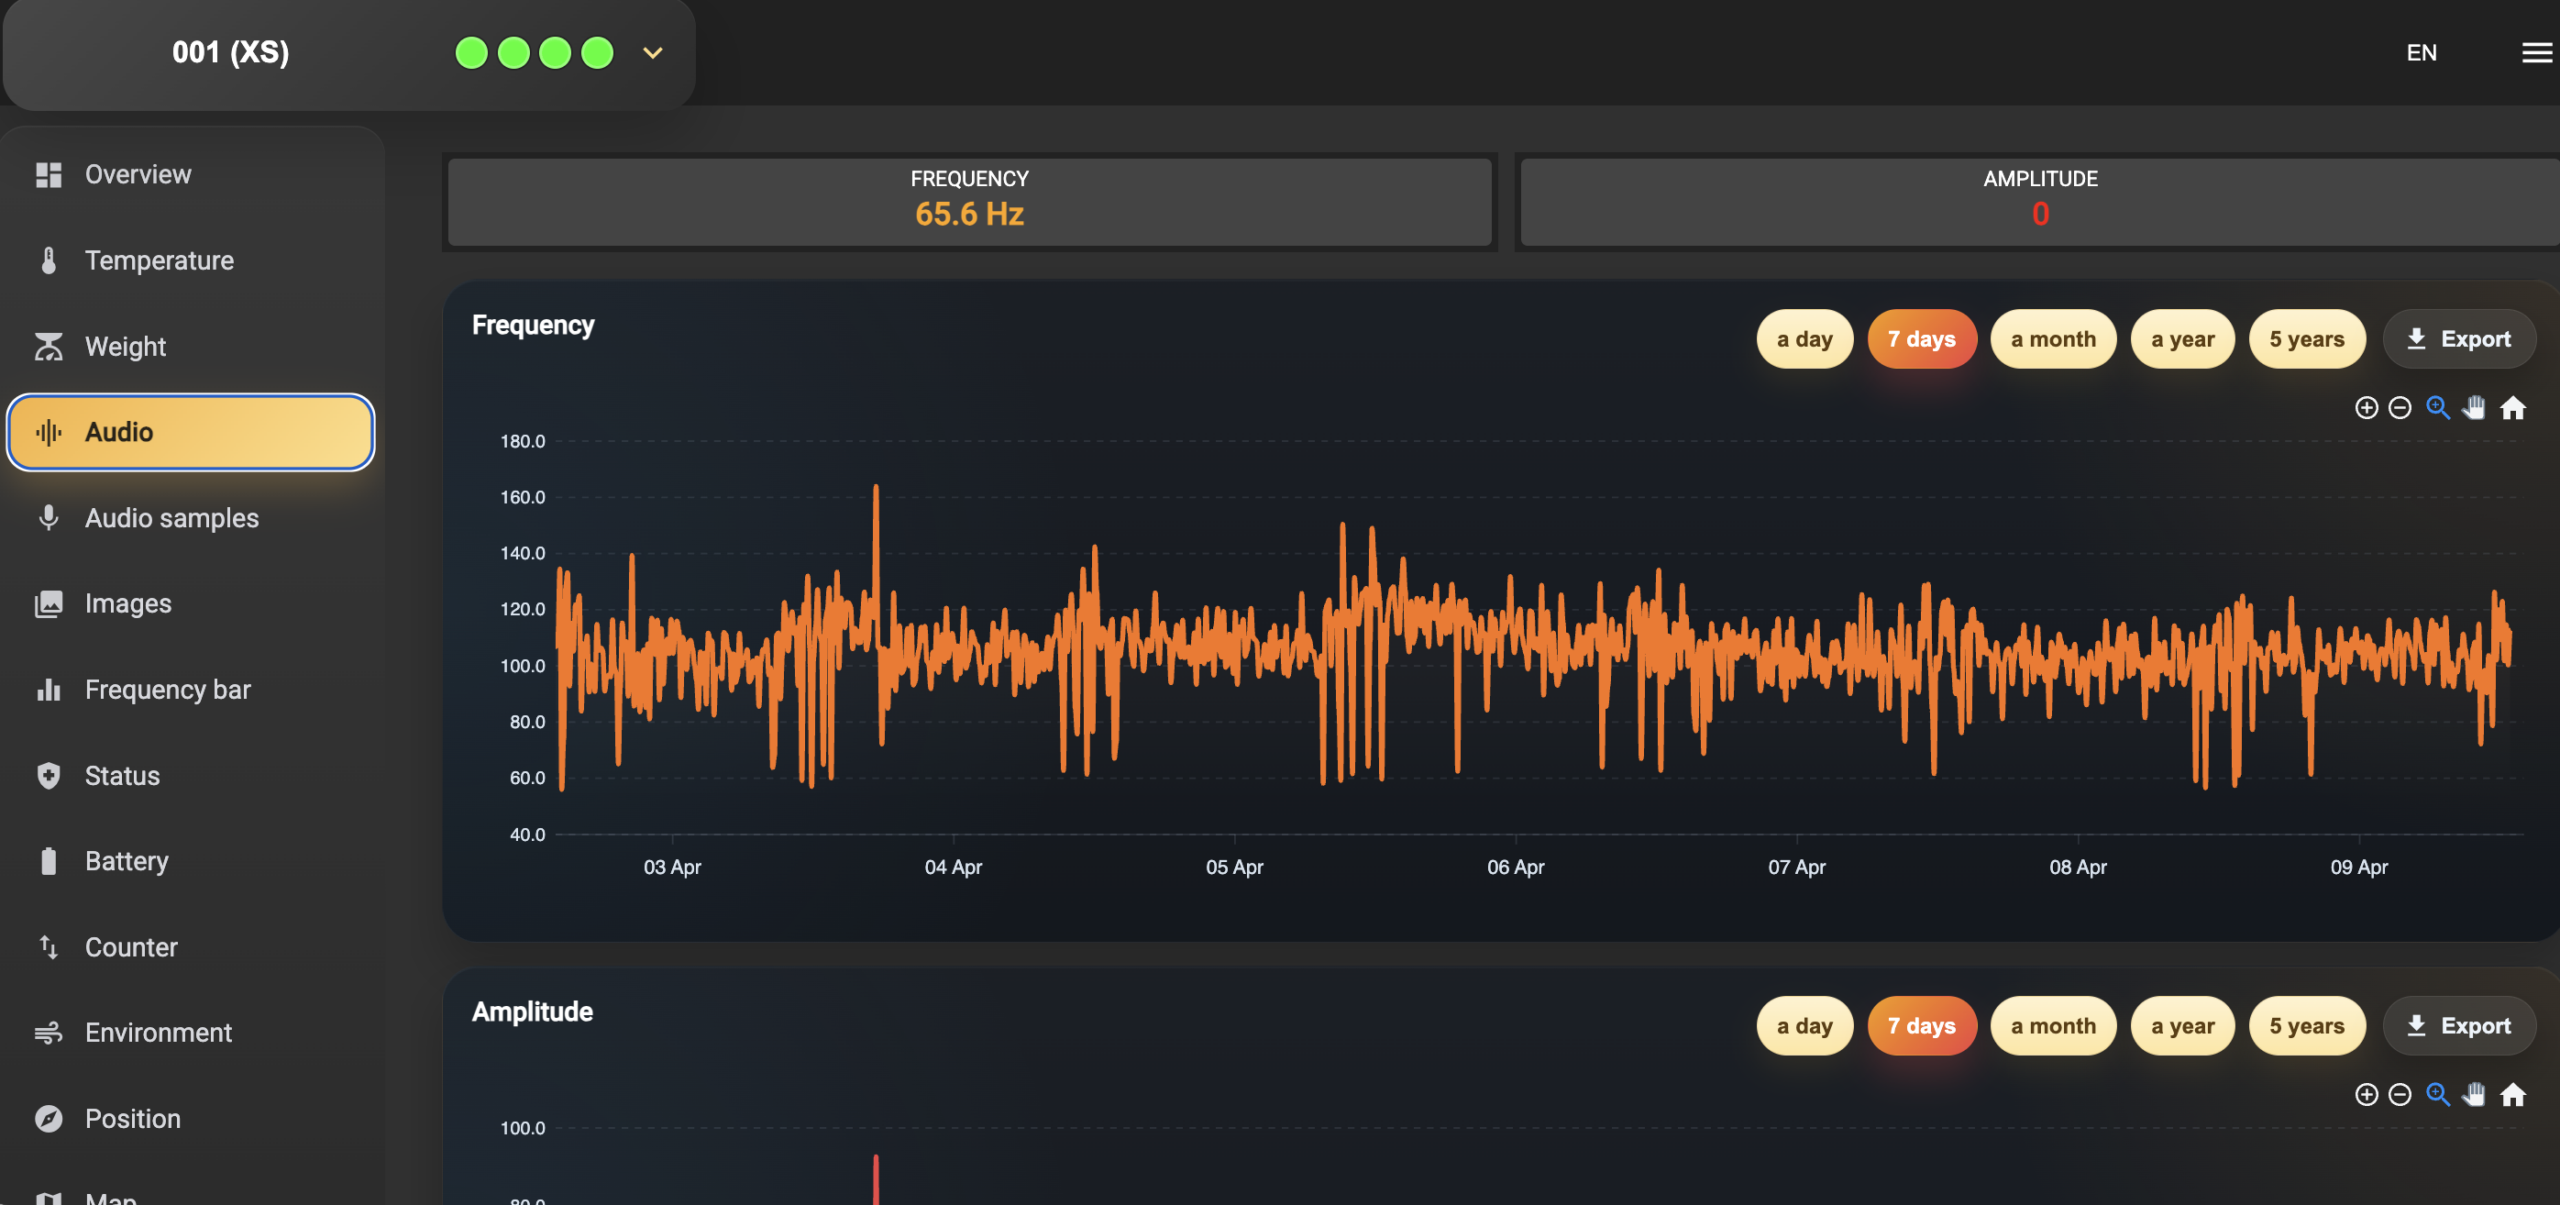Viewport: 2560px width, 1205px height.
Task: Zoom out on the Frequency chart
Action: [2400, 408]
